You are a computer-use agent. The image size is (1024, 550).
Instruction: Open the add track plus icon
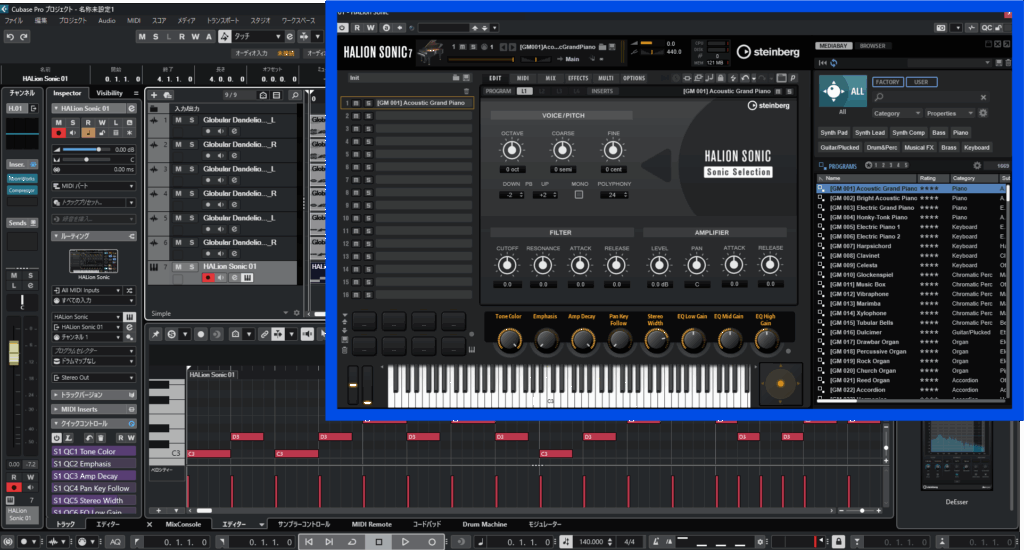coord(154,95)
